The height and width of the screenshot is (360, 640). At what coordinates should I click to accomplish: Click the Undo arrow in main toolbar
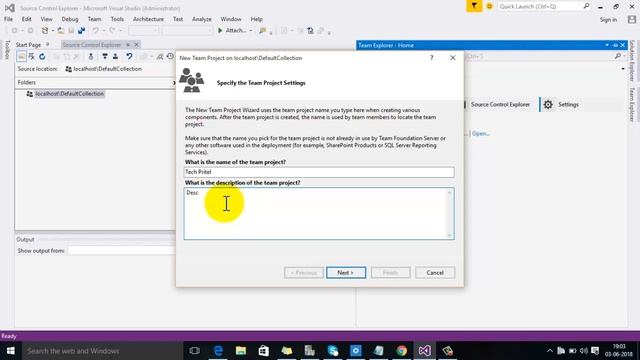96,31
